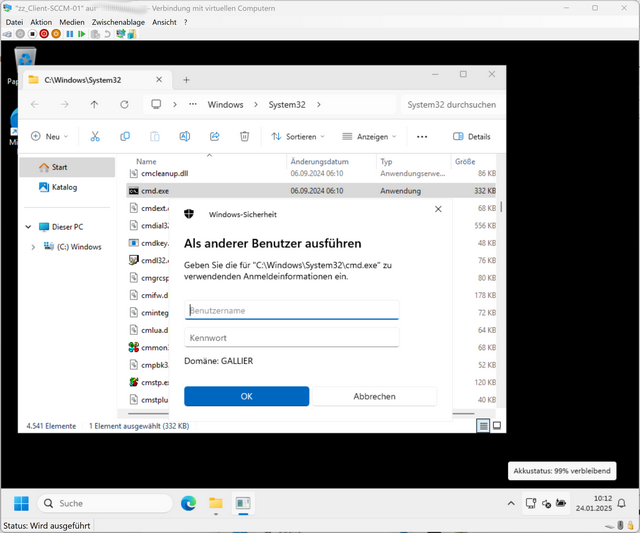Click the Paste icon in Explorer toolbar
The height and width of the screenshot is (533, 640).
tap(155, 137)
